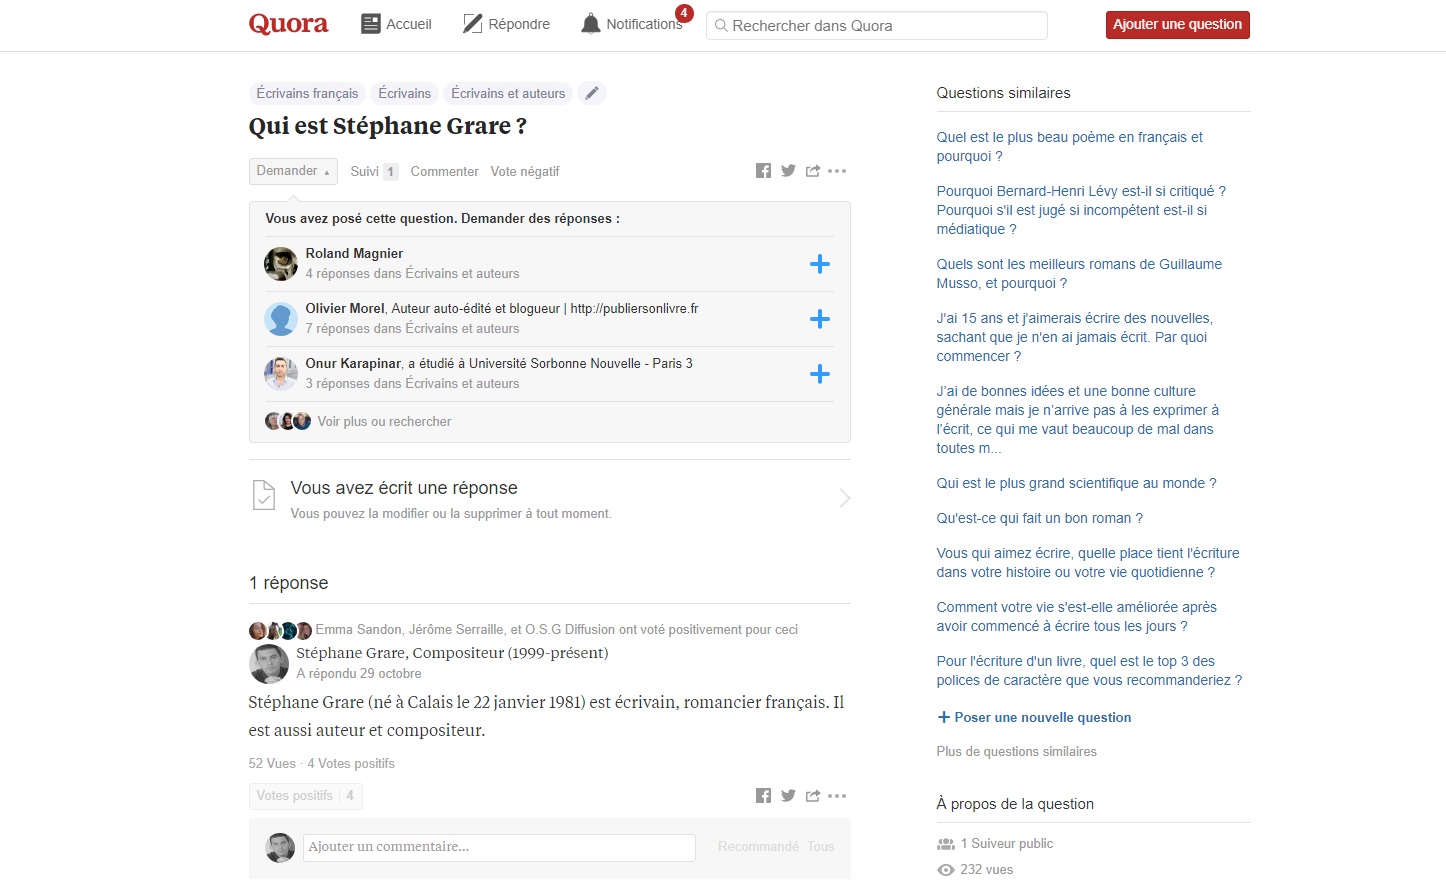This screenshot has width=1446, height=887.
Task: Click the magnifier icon in search box
Action: pyautogui.click(x=720, y=26)
